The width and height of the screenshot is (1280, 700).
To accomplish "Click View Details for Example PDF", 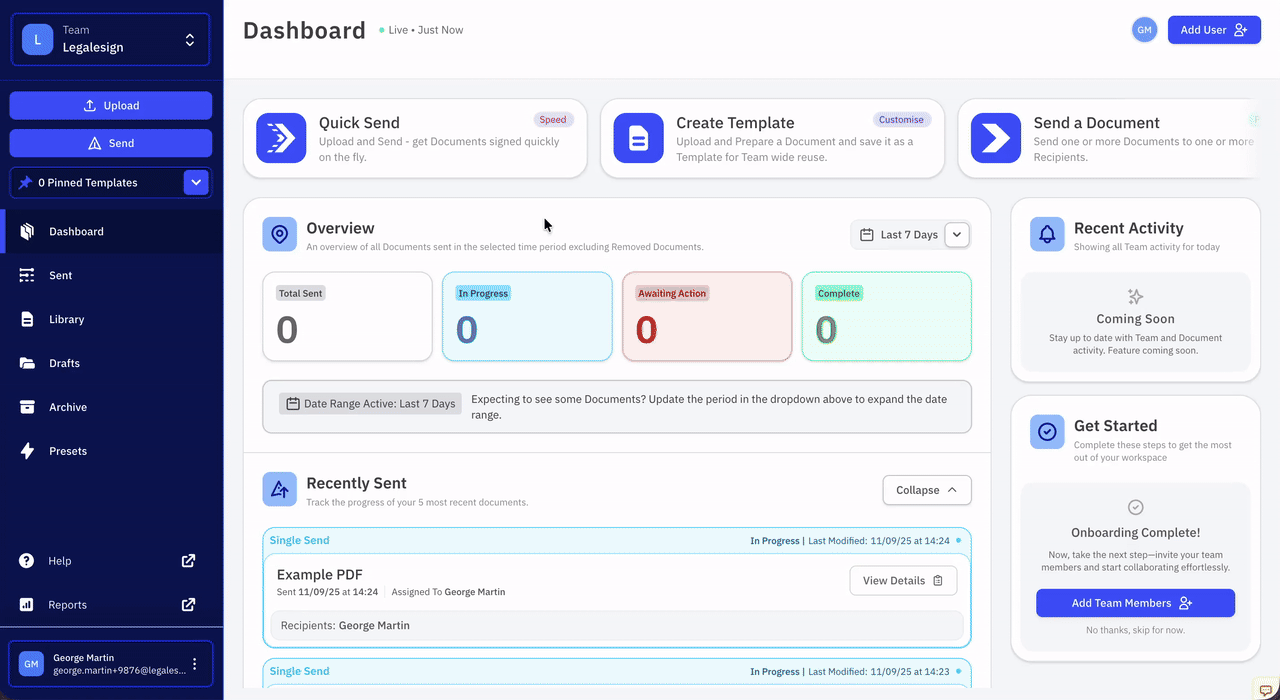I will (902, 581).
